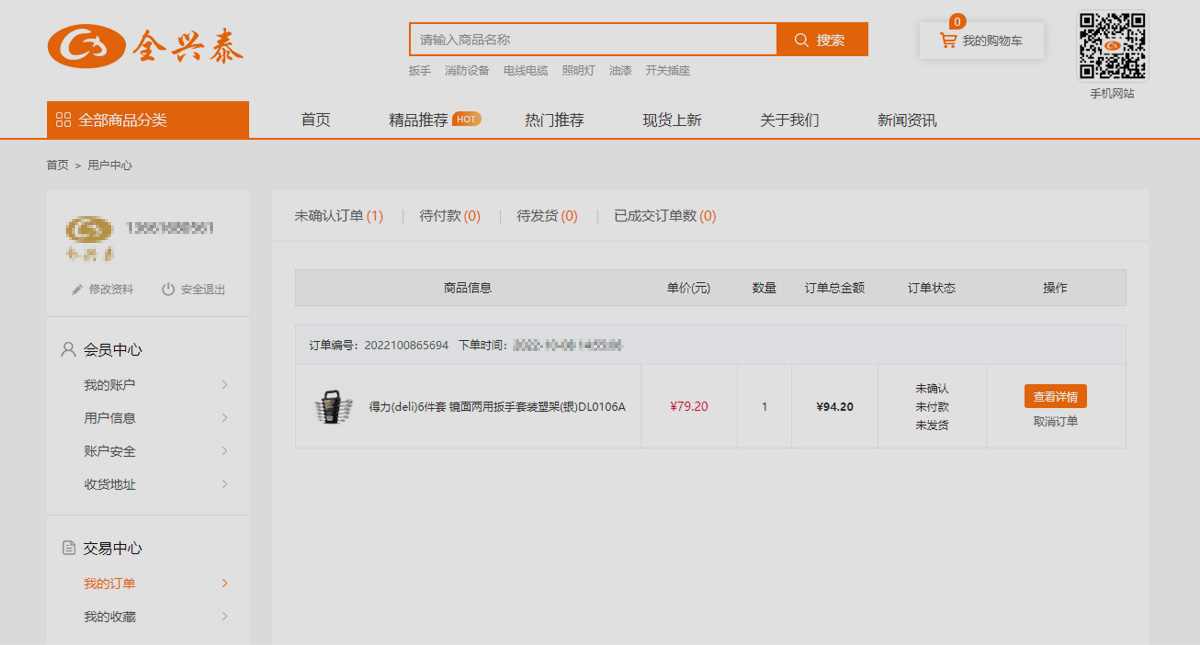Click the shopping cart icon
The height and width of the screenshot is (645, 1200).
pos(947,41)
